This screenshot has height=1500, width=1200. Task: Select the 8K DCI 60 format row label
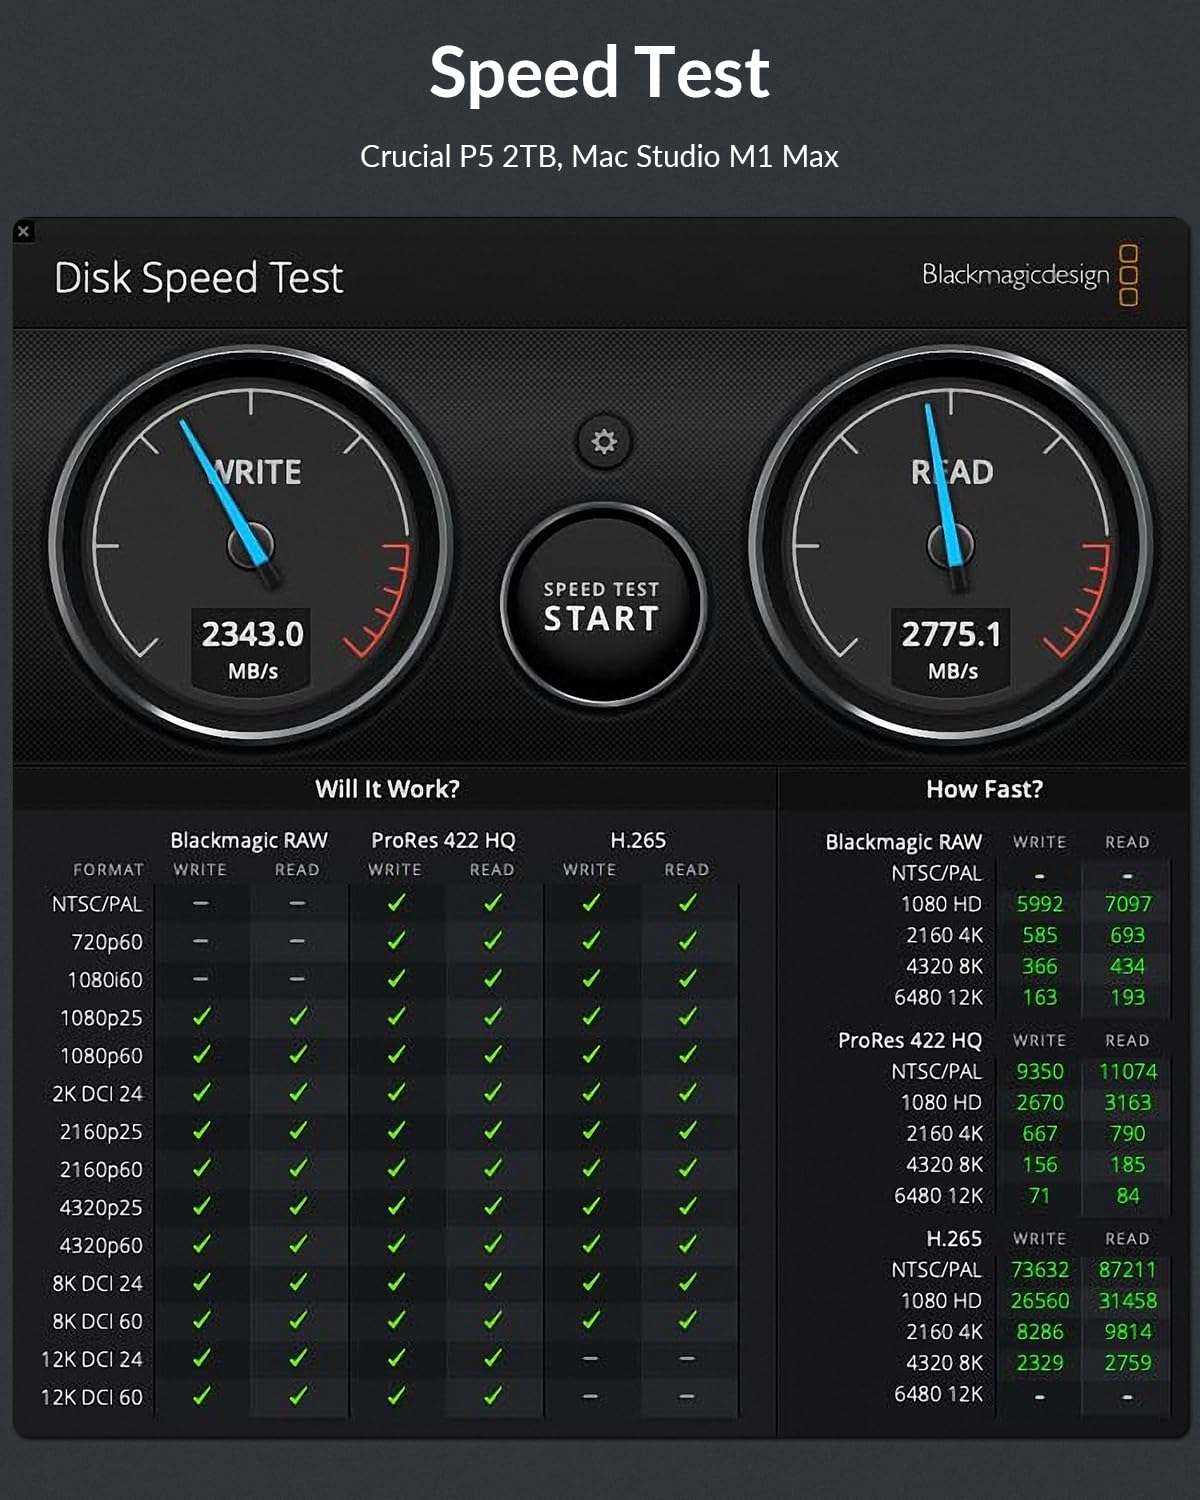97,1321
